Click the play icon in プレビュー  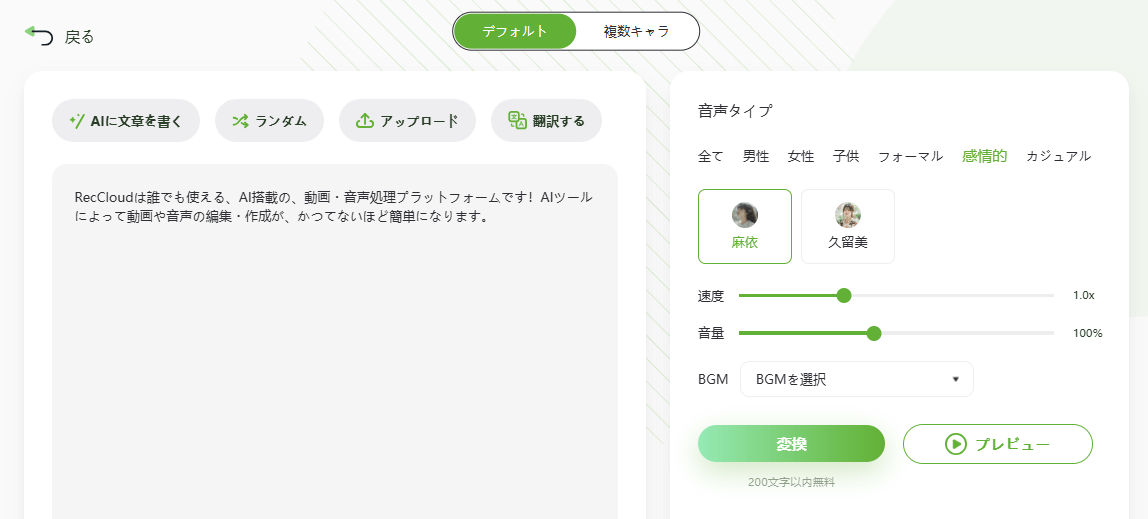pyautogui.click(x=955, y=444)
